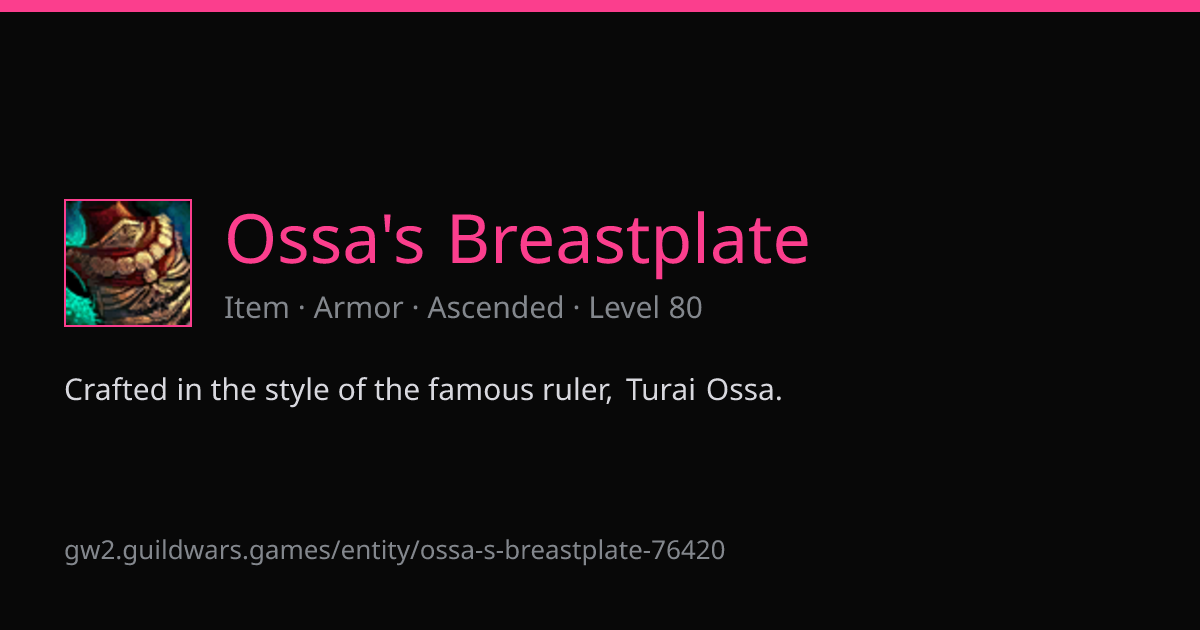Open the Ossa's Breastplate title heading
The height and width of the screenshot is (630, 1200).
coord(517,240)
